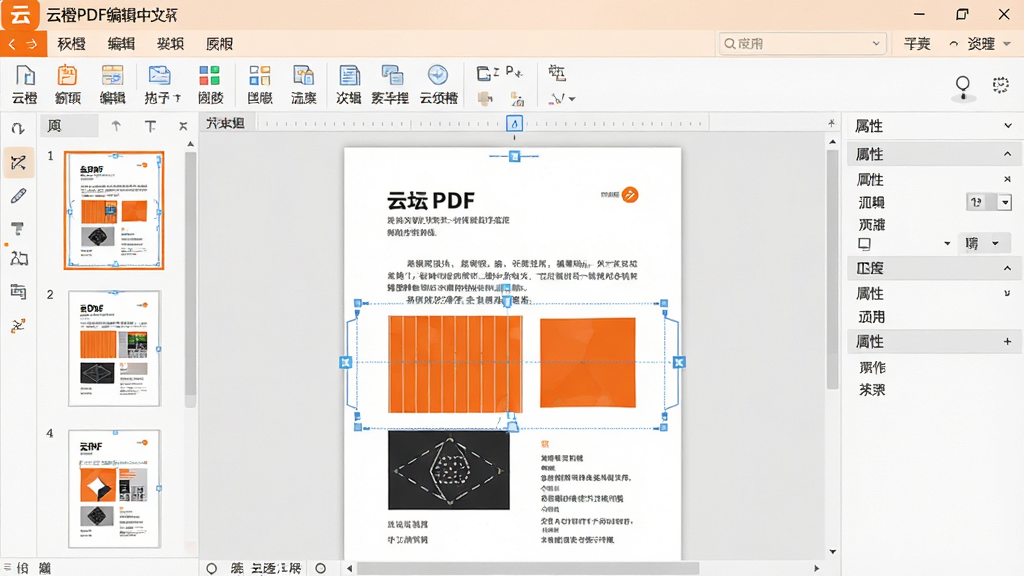1024x576 pixels.
Task: Expand the 属性 section with the plus sign
Action: [x=1008, y=341]
